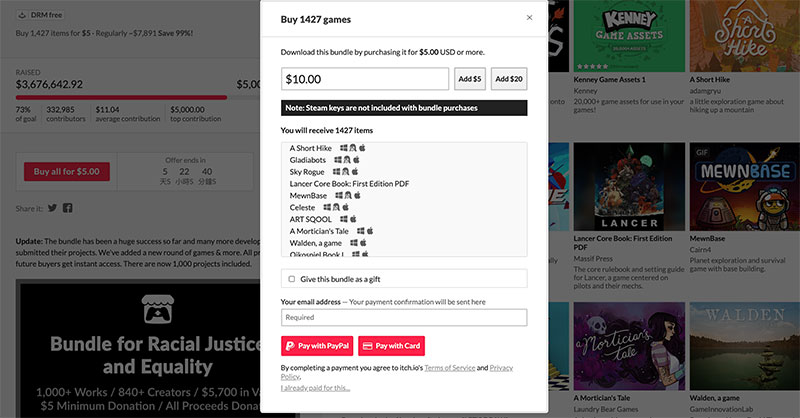Share the bundle on Facebook

coord(67,208)
